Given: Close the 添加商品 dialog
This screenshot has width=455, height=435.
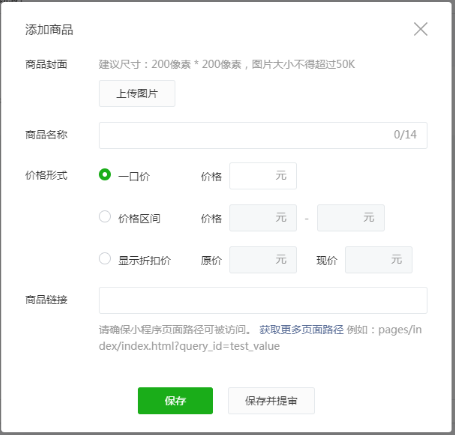Looking at the screenshot, I should [421, 29].
